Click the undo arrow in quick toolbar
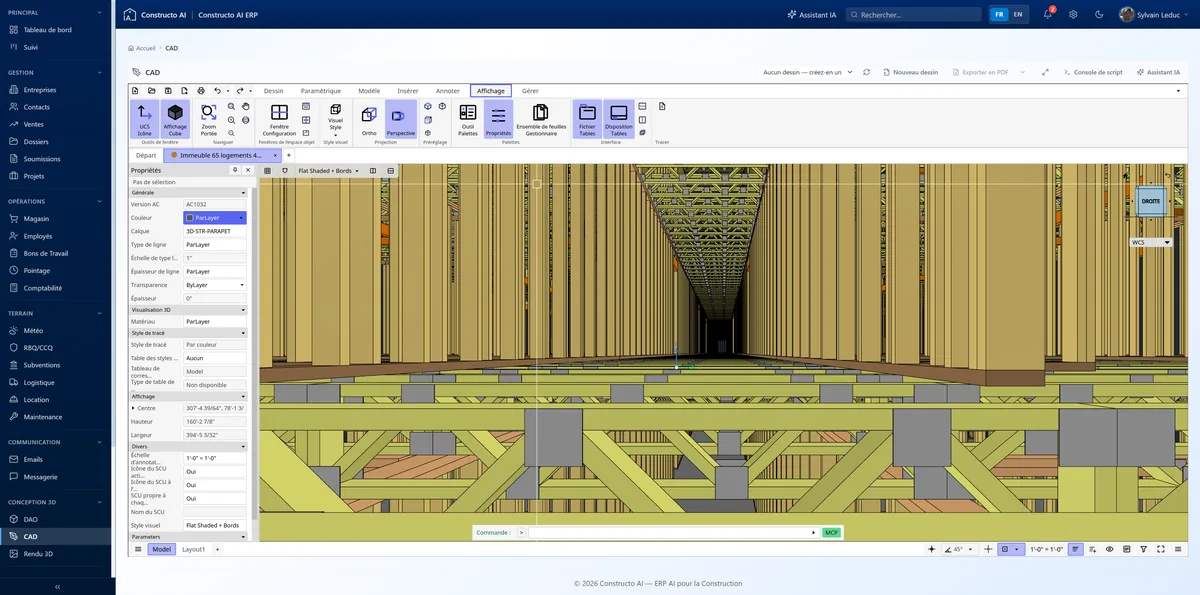The image size is (1200, 595). (x=217, y=90)
